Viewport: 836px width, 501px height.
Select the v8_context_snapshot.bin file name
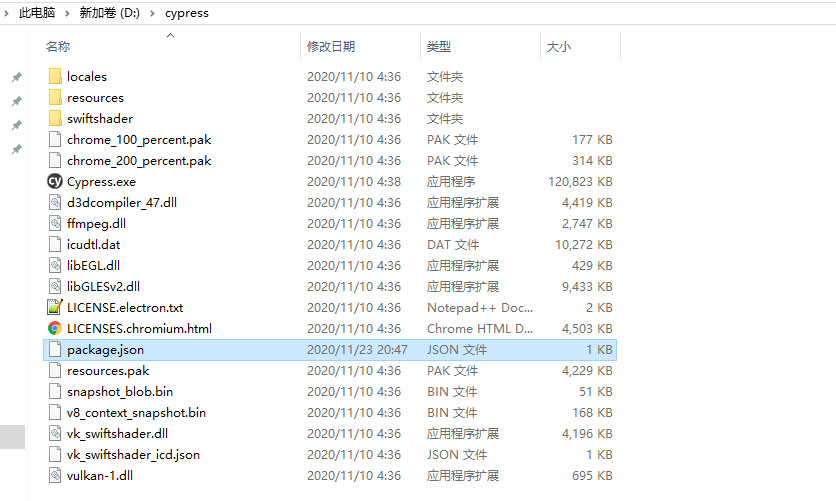click(x=136, y=413)
